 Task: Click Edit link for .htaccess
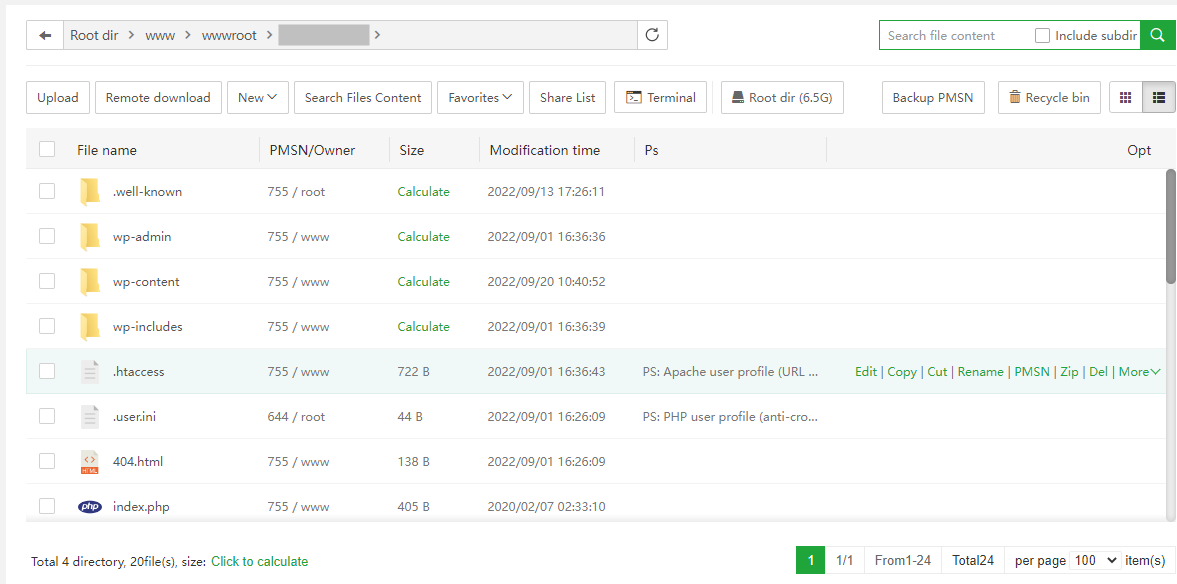pos(865,372)
